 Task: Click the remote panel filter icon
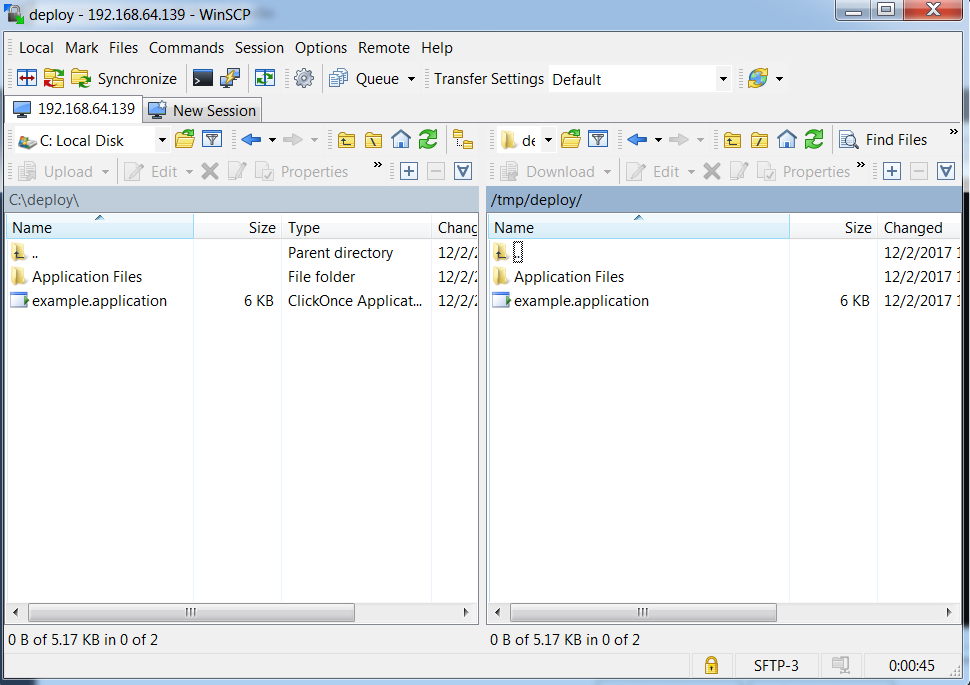click(598, 139)
